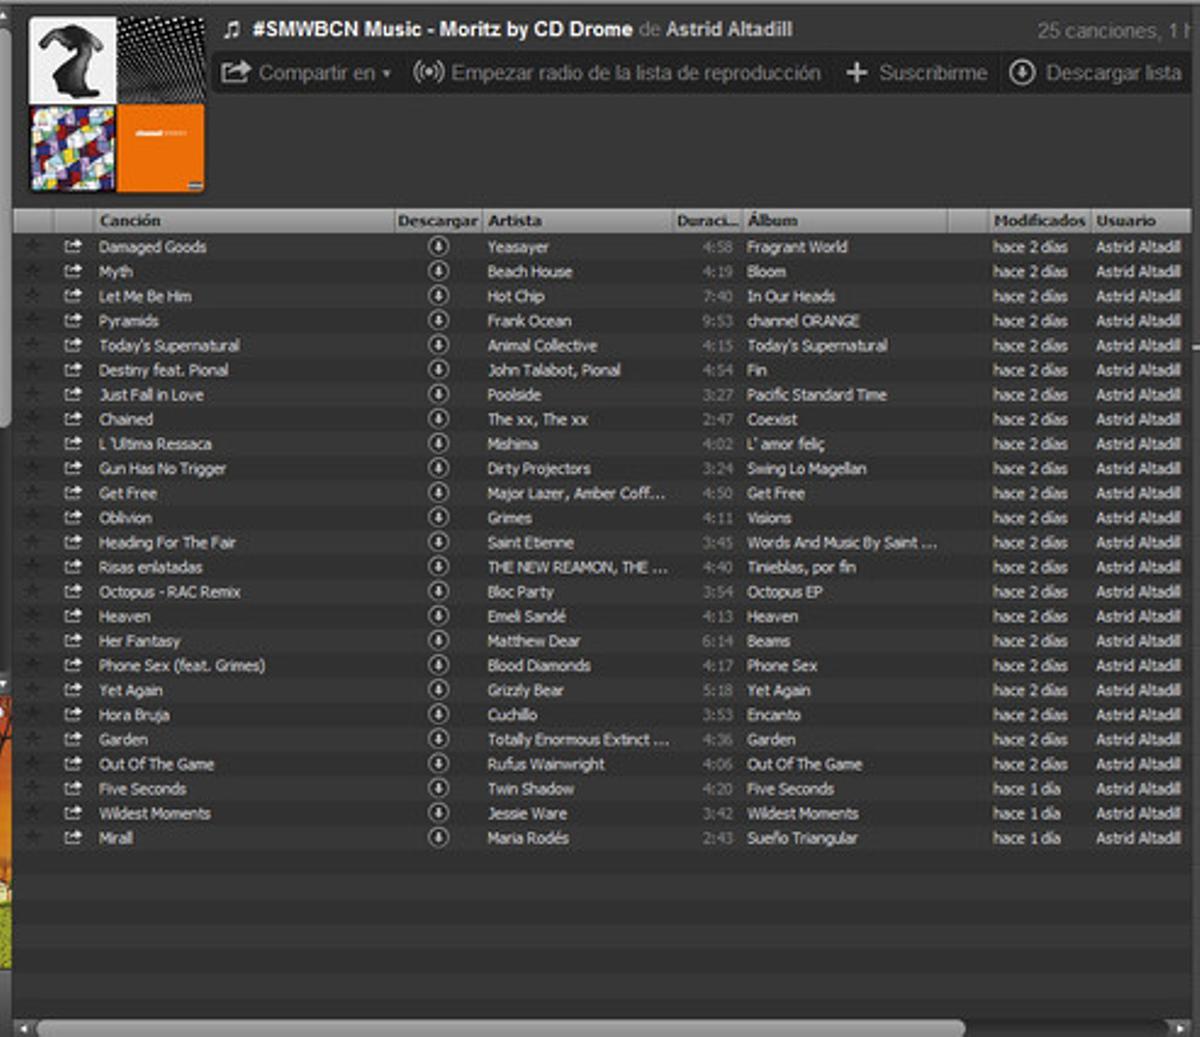Viewport: 1200px width, 1037px height.
Task: Share the song Risas enlatadas
Action: (x=73, y=567)
